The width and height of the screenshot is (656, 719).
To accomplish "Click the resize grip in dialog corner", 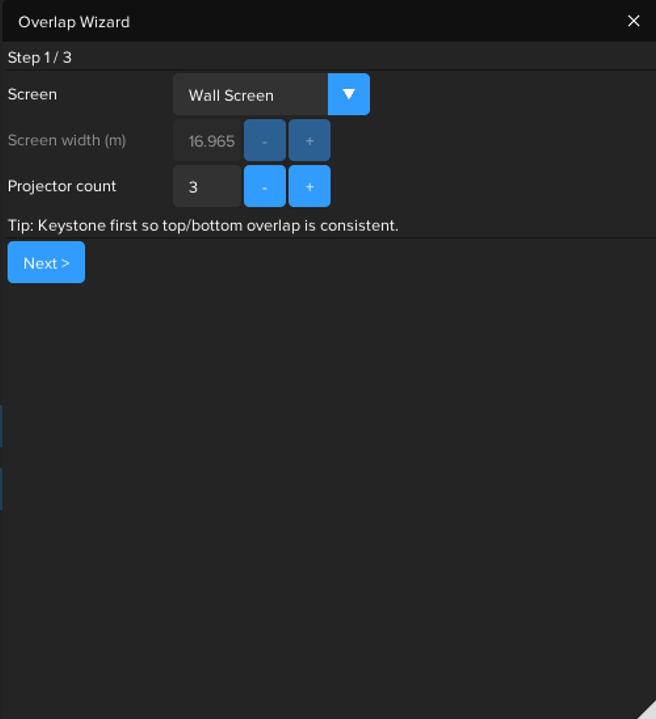I will pyautogui.click(x=647, y=710).
